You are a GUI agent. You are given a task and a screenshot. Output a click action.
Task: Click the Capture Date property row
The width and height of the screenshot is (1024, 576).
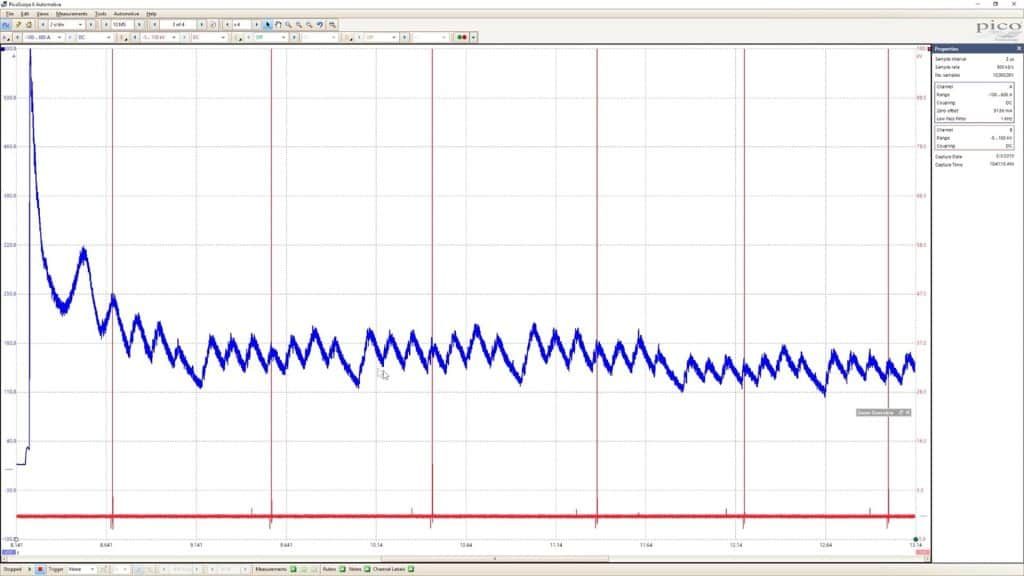pos(974,157)
